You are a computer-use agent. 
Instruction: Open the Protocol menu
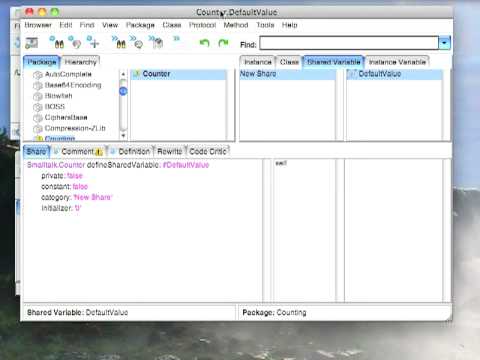[202, 25]
